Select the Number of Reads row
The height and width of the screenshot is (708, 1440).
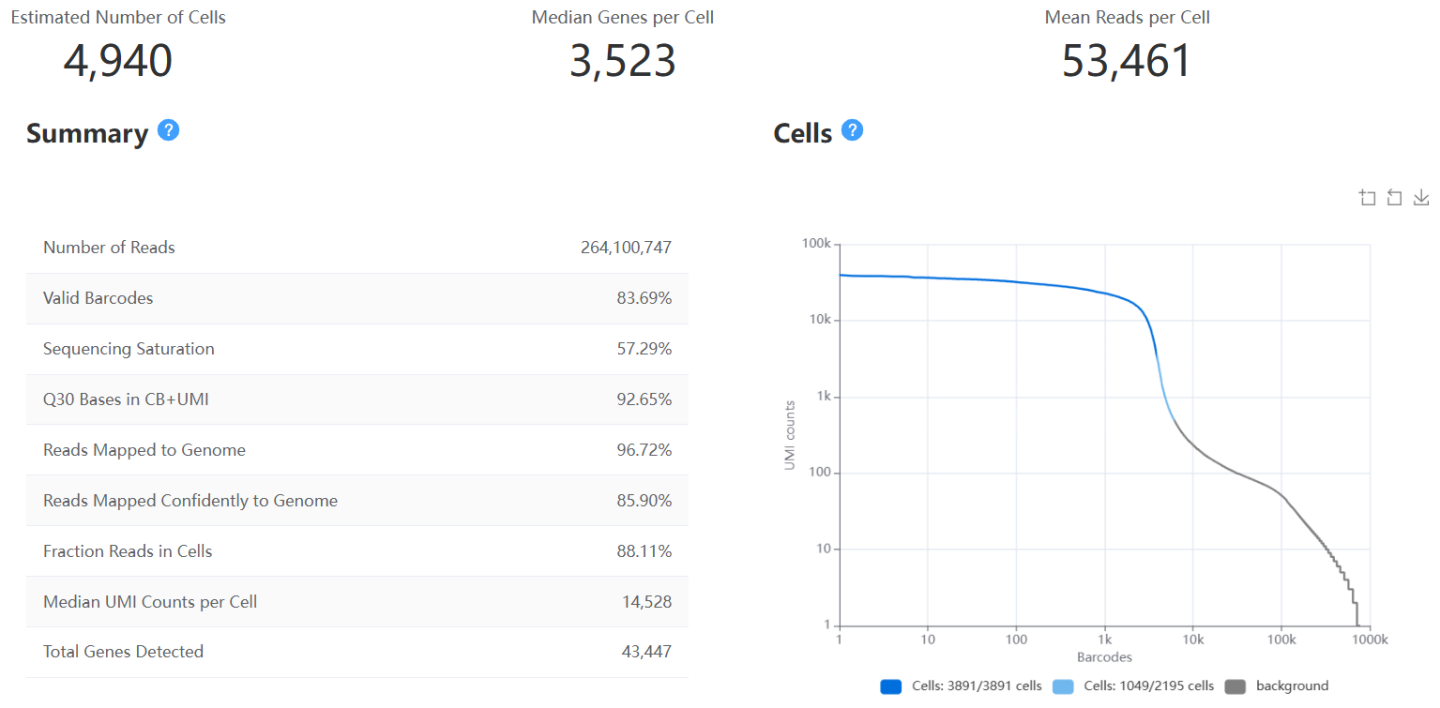[x=357, y=248]
